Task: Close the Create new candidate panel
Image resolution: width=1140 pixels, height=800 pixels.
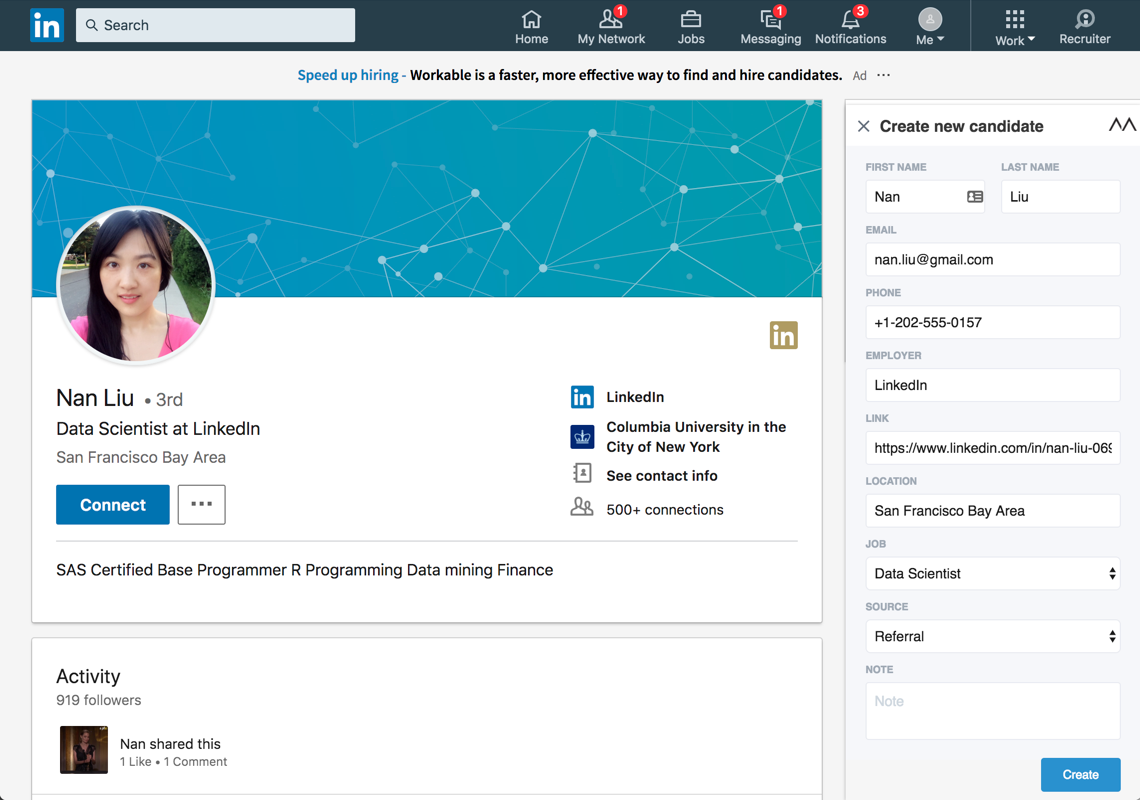Action: (x=864, y=126)
